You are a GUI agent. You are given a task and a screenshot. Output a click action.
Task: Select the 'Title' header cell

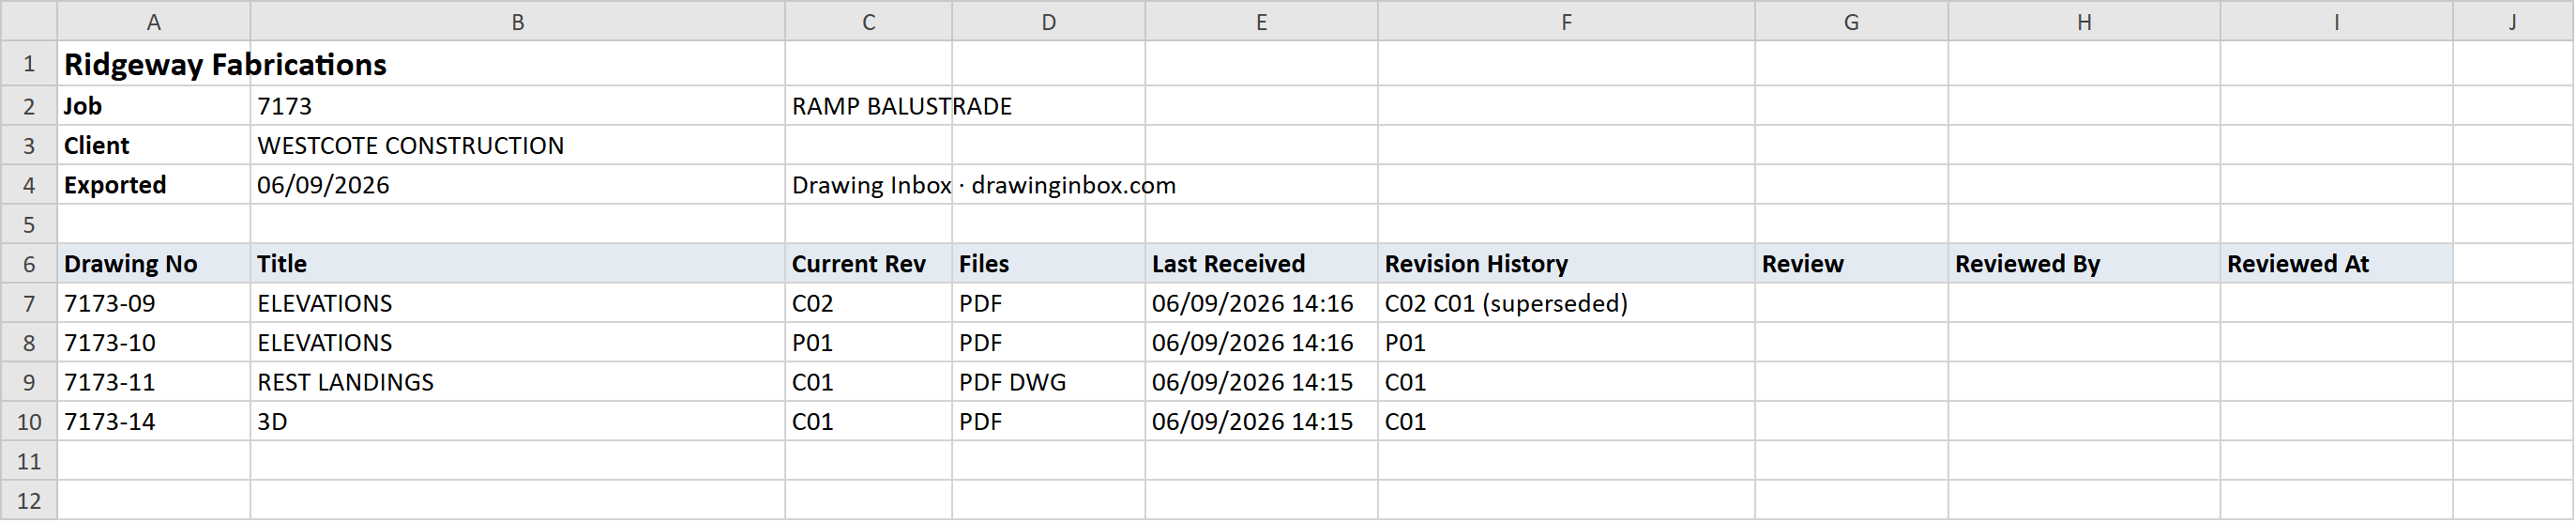[518, 264]
